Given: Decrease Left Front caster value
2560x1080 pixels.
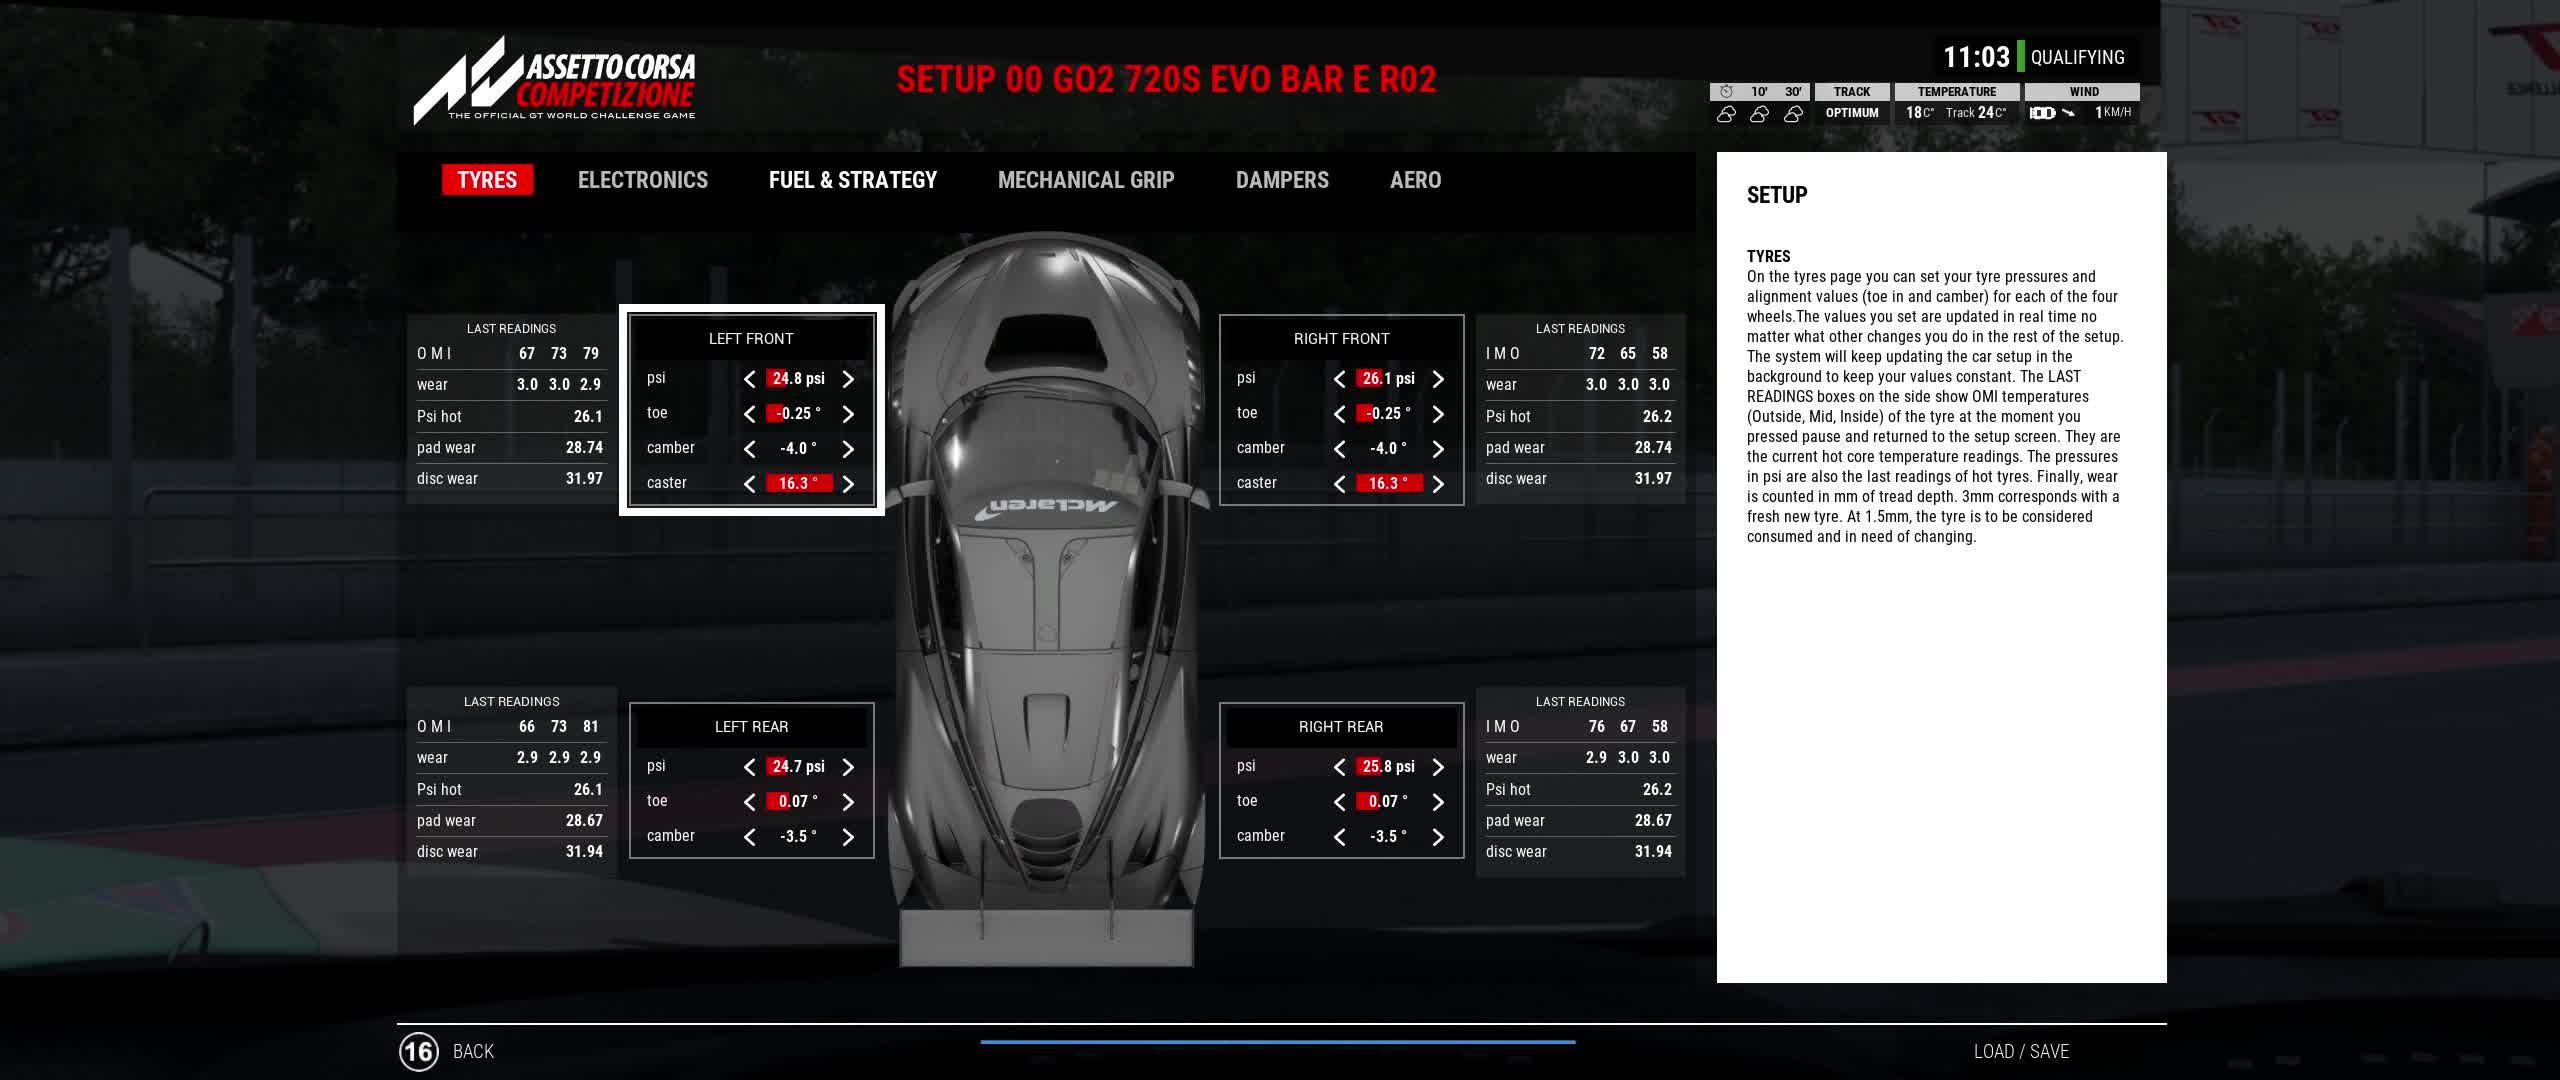Looking at the screenshot, I should pyautogui.click(x=749, y=484).
